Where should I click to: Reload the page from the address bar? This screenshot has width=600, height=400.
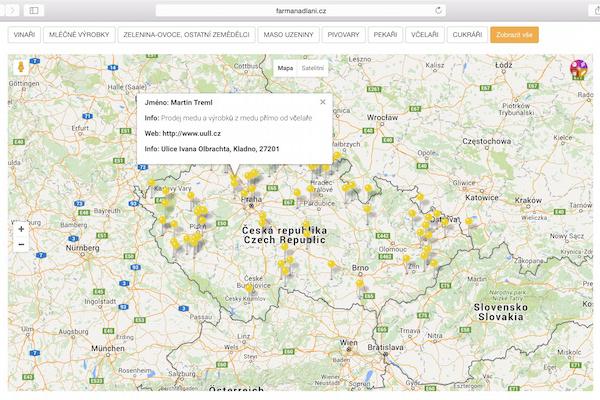click(x=439, y=9)
